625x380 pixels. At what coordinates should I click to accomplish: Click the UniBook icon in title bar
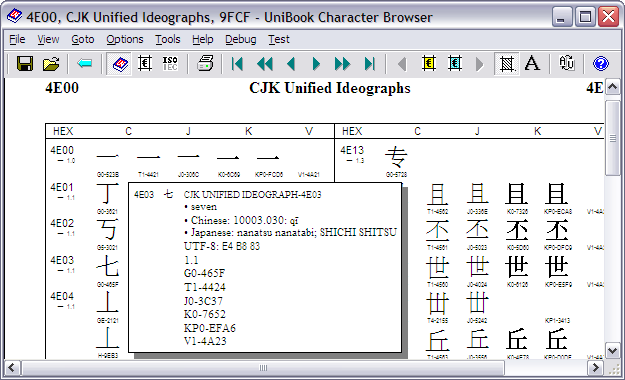pos(15,17)
